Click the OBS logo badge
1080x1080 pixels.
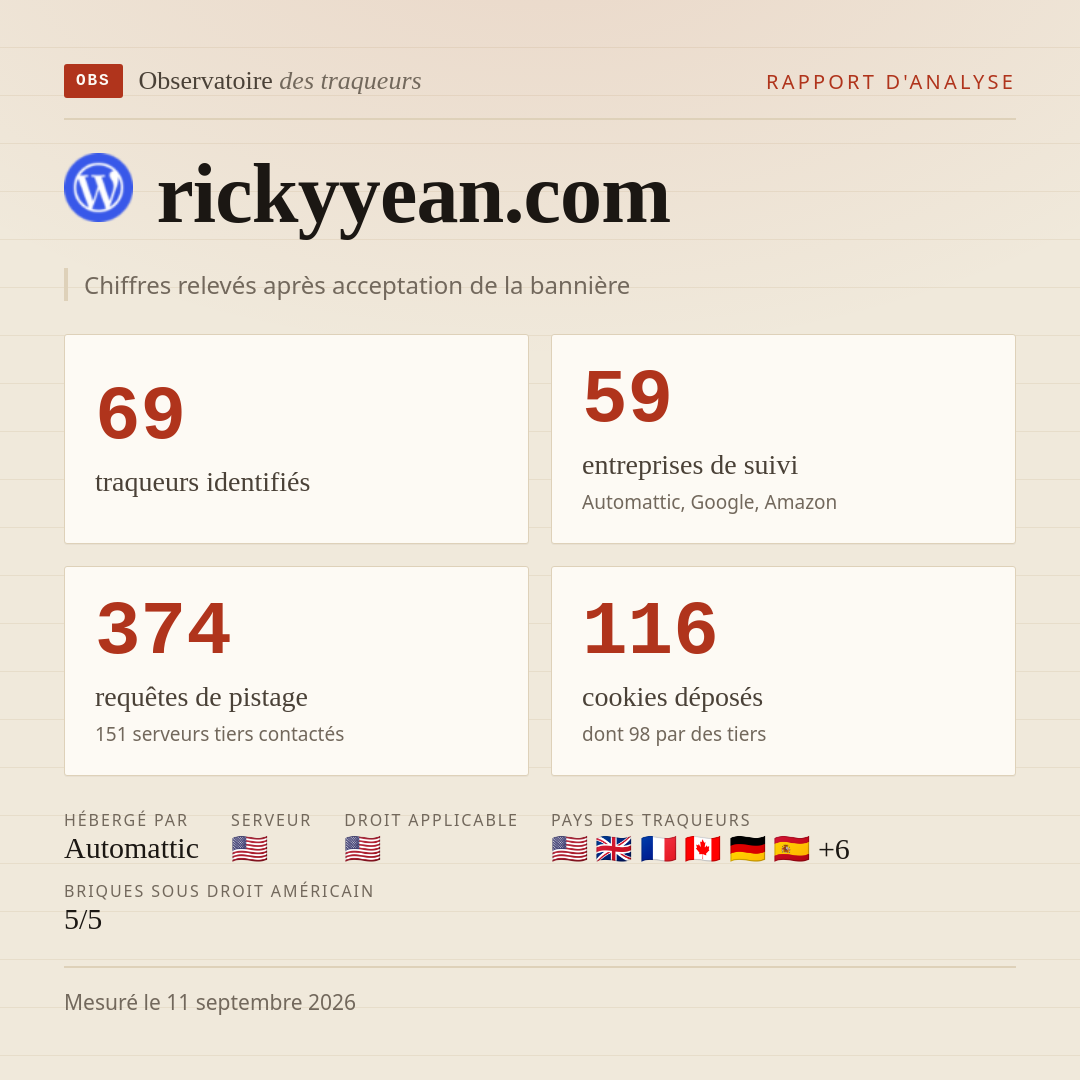[x=94, y=81]
